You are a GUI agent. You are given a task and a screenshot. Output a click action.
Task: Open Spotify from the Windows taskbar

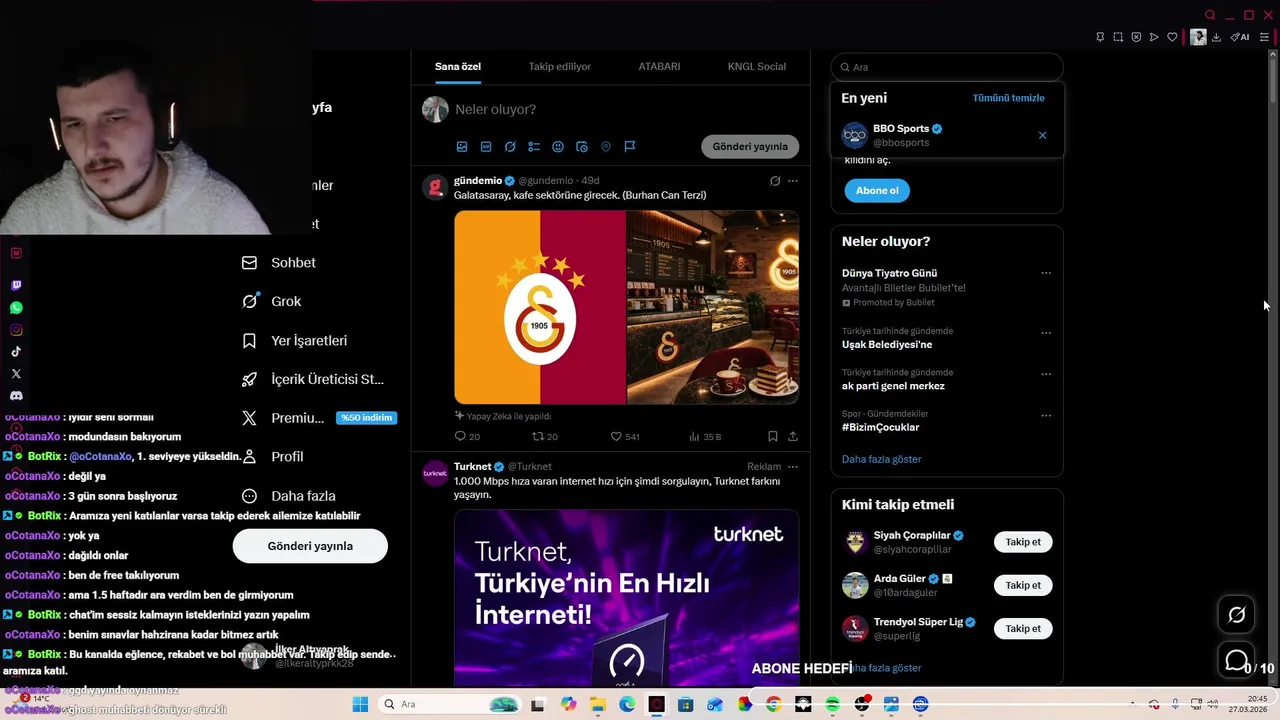tap(832, 704)
